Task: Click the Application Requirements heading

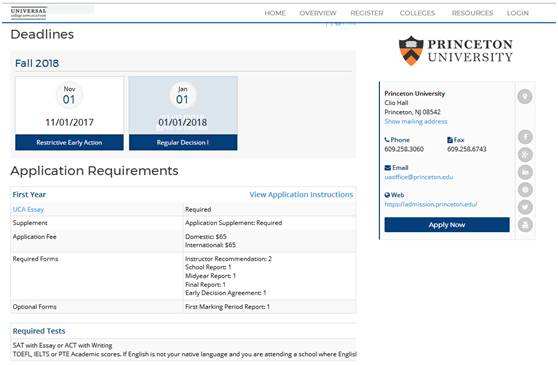Action: (94, 171)
